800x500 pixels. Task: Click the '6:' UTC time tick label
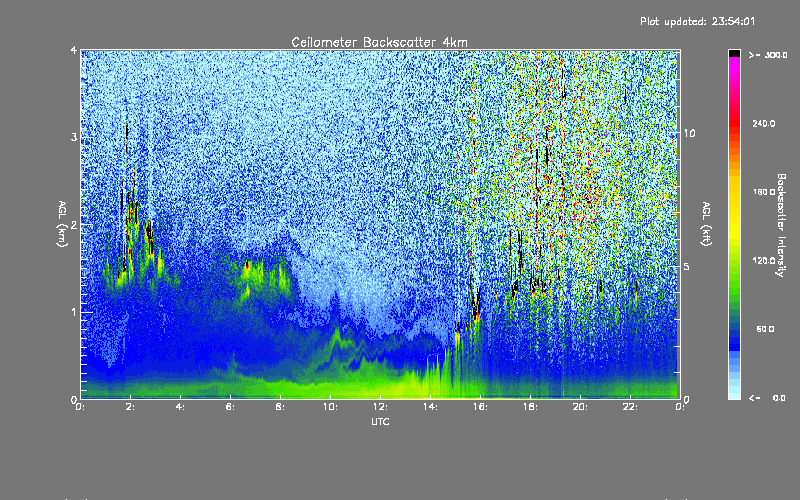230,407
